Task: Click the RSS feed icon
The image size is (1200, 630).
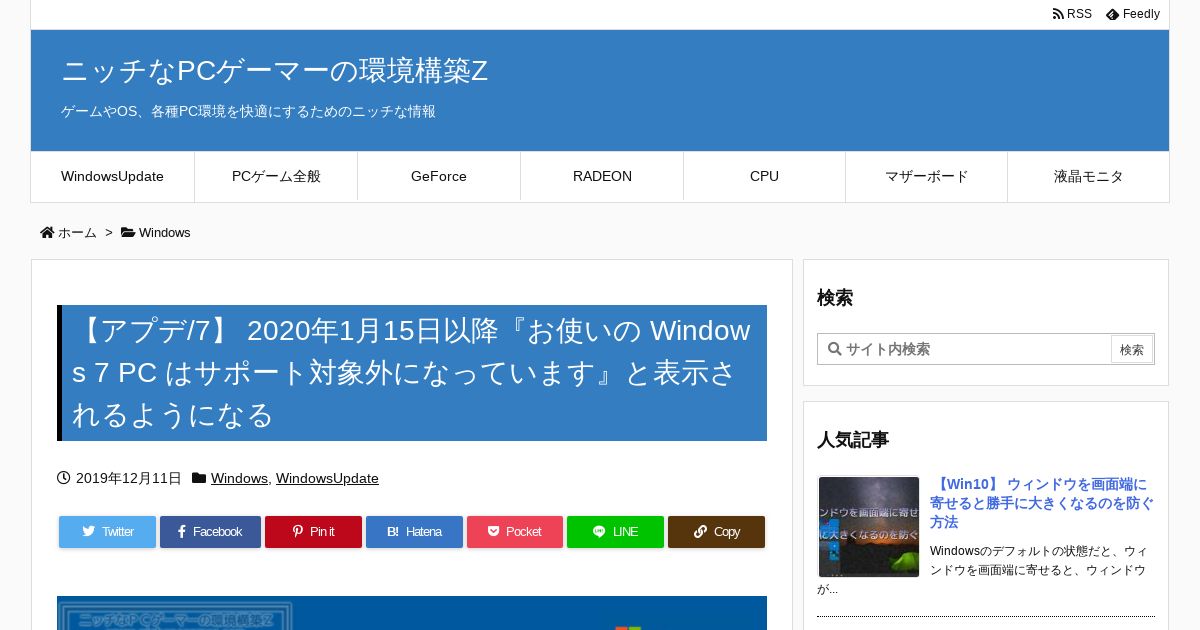Action: (x=1058, y=14)
